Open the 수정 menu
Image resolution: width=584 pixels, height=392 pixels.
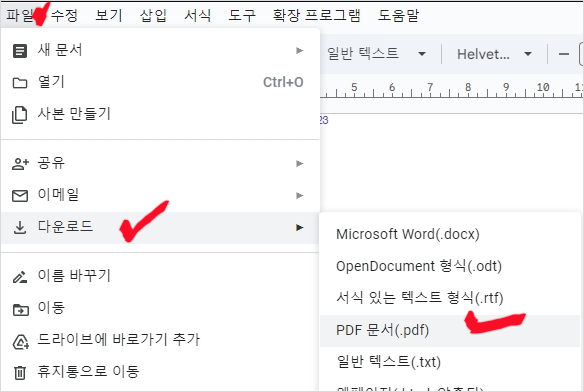tap(64, 15)
